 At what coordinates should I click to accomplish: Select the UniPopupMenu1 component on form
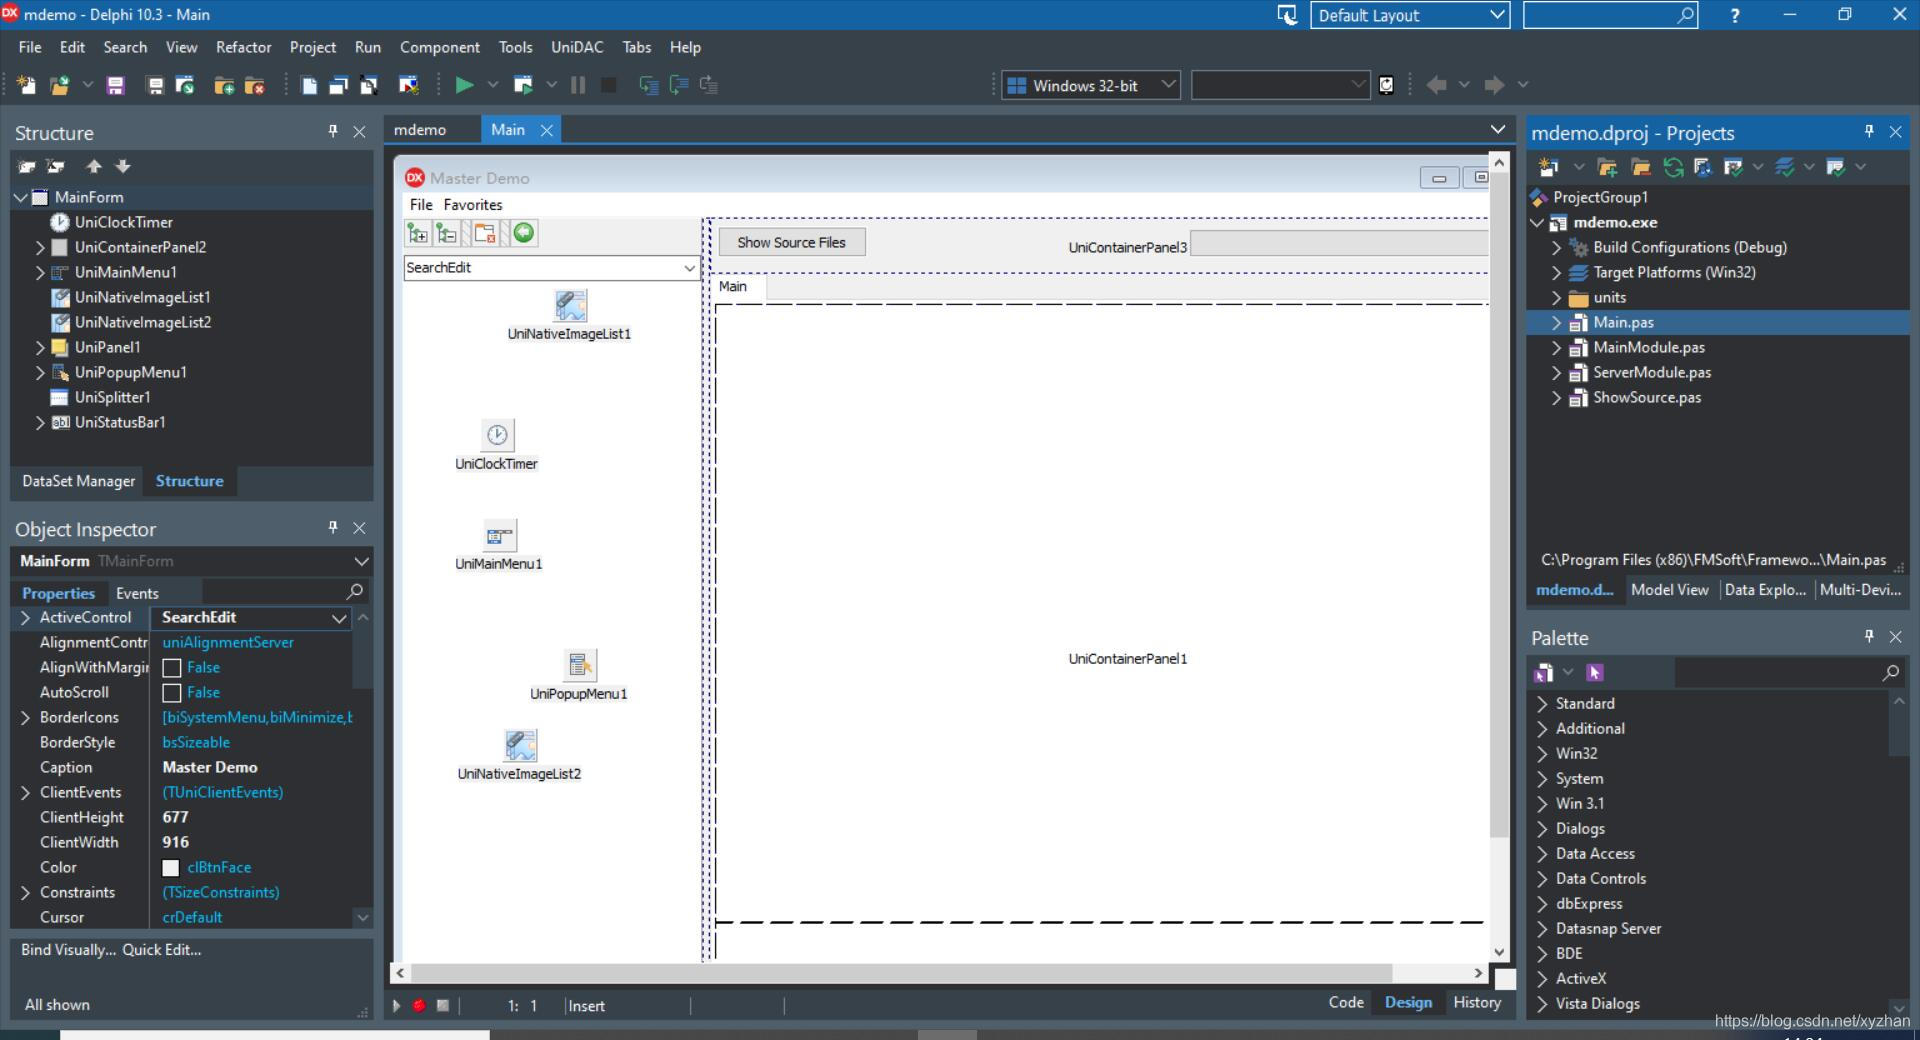pyautogui.click(x=580, y=665)
